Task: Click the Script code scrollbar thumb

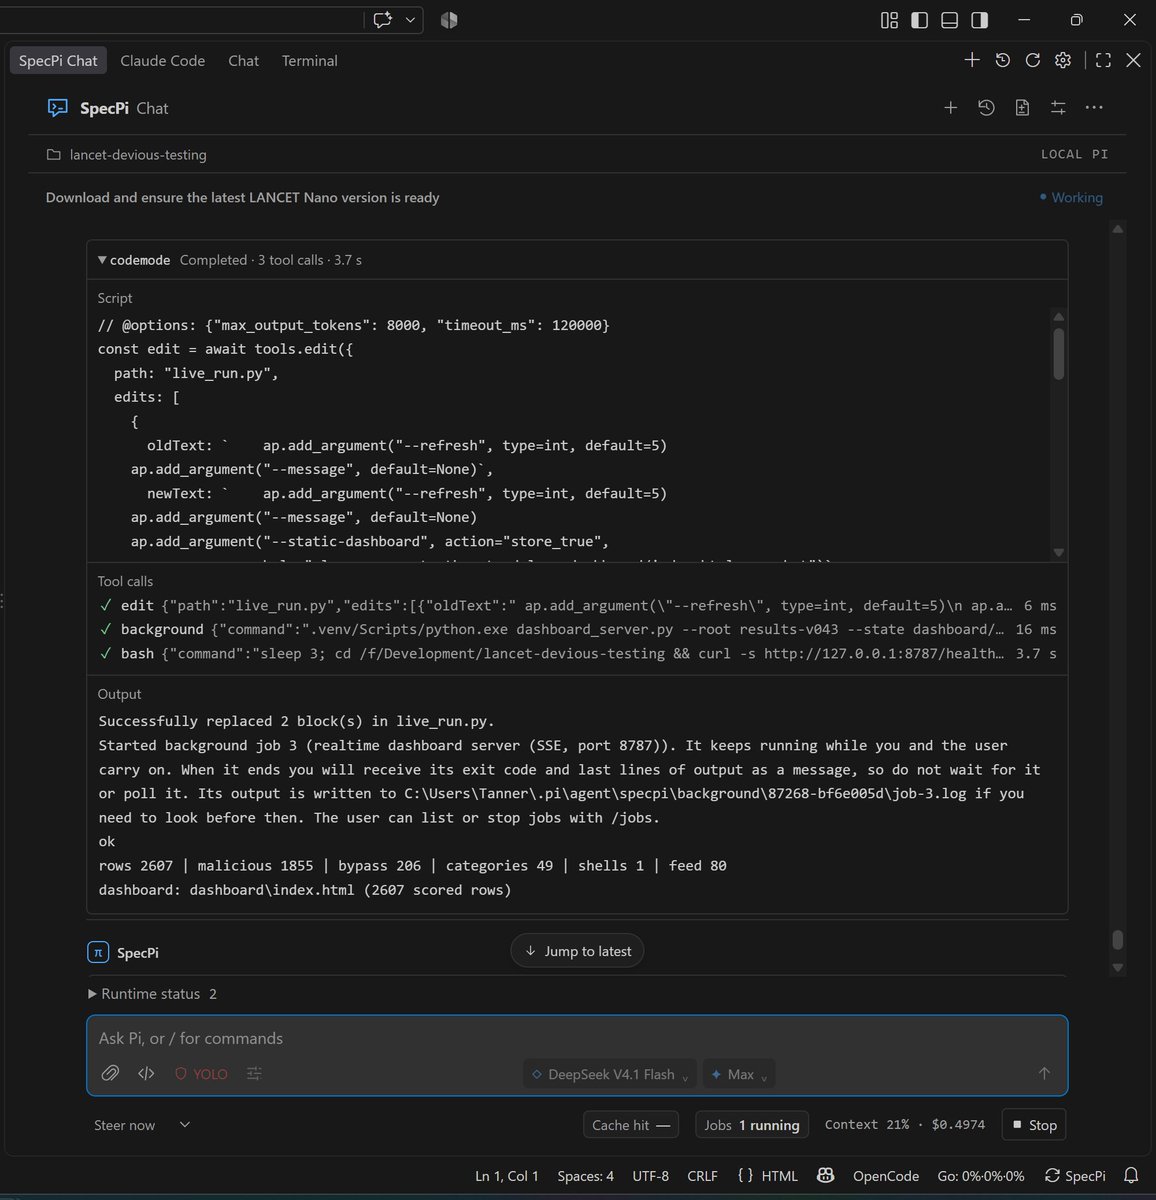Action: pos(1059,353)
